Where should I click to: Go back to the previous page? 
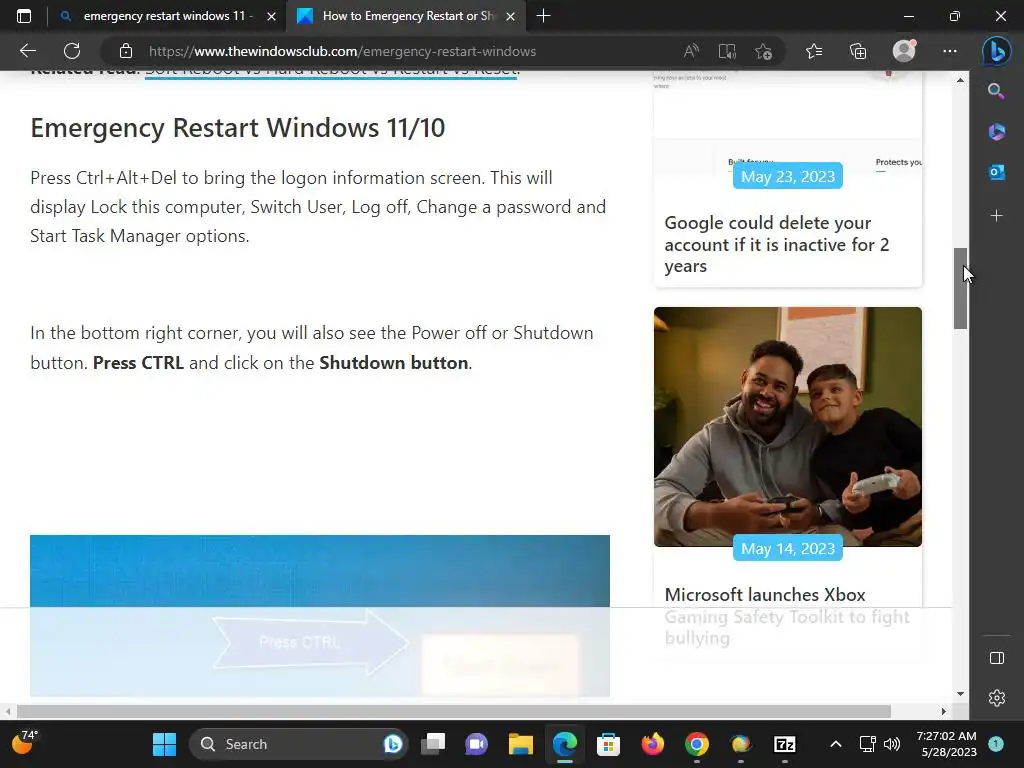tap(27, 51)
